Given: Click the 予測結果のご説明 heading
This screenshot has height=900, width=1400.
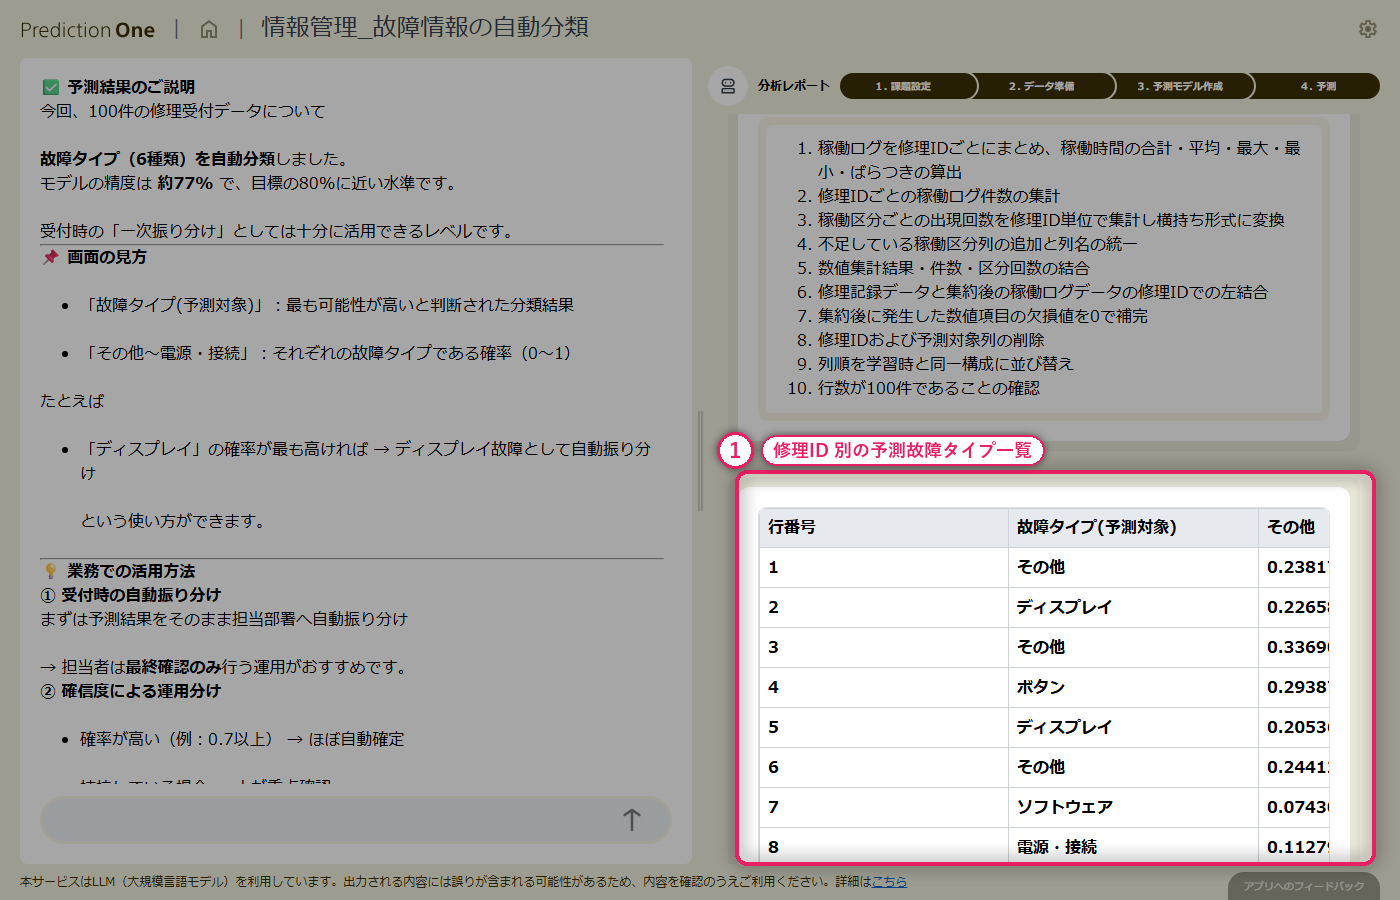Looking at the screenshot, I should (x=131, y=87).
